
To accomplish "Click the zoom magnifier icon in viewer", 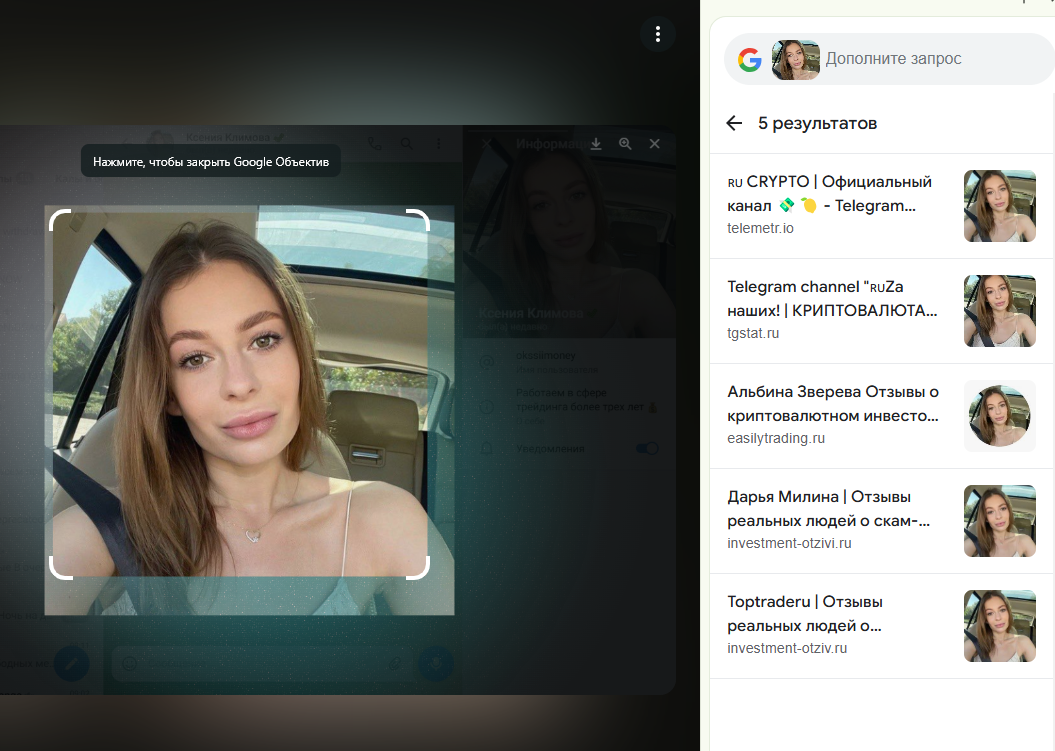I will tap(625, 144).
